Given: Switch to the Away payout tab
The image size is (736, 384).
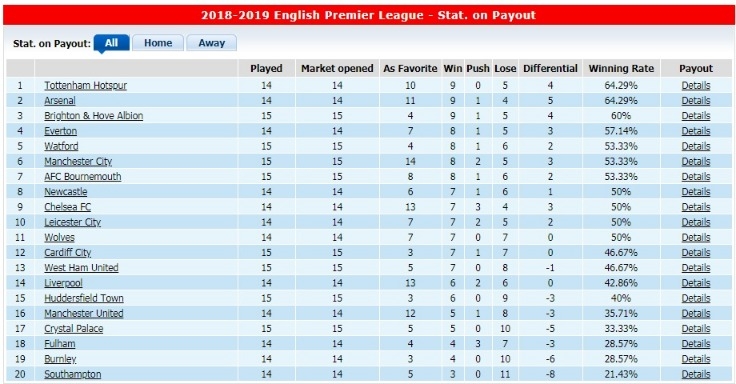Looking at the screenshot, I should pyautogui.click(x=211, y=43).
